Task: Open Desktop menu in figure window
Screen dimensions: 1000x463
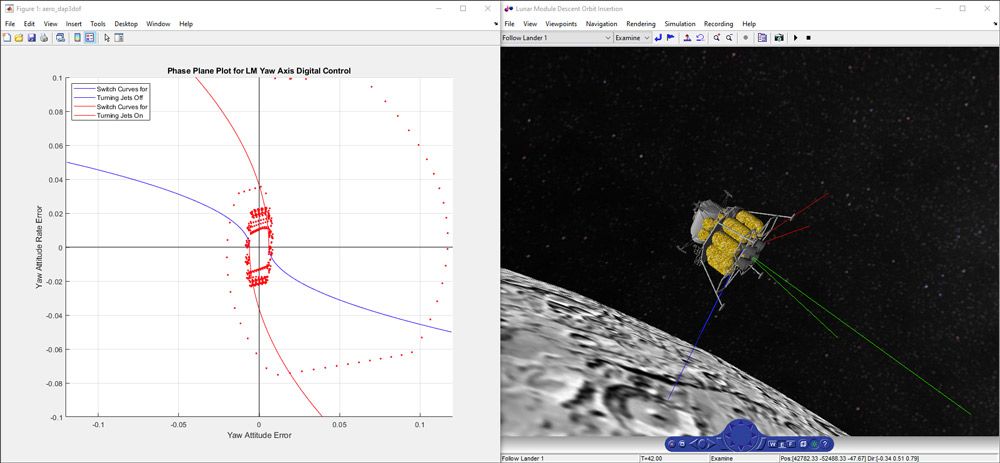Action: tap(126, 24)
